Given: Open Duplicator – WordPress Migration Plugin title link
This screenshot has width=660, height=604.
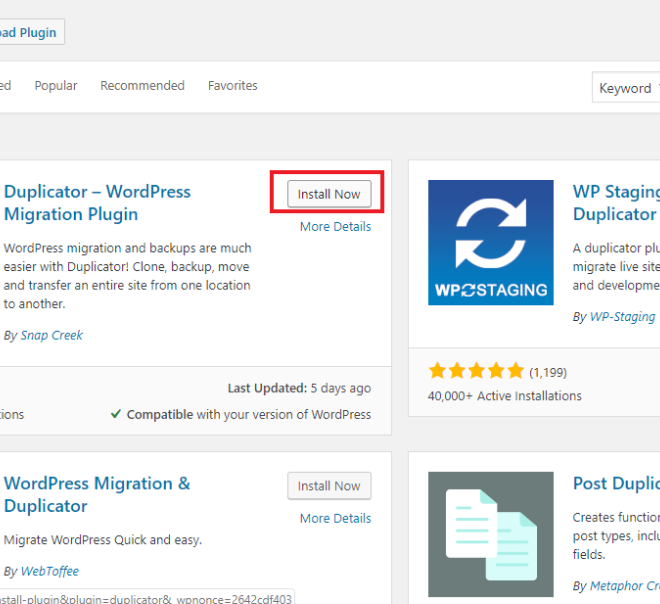Looking at the screenshot, I should [97, 203].
